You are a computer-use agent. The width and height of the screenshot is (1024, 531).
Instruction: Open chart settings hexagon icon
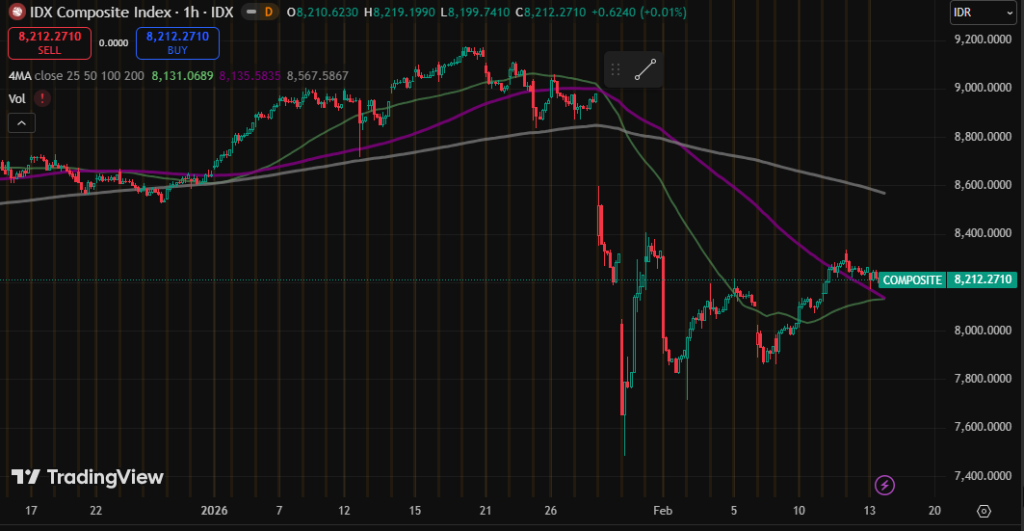coord(984,510)
